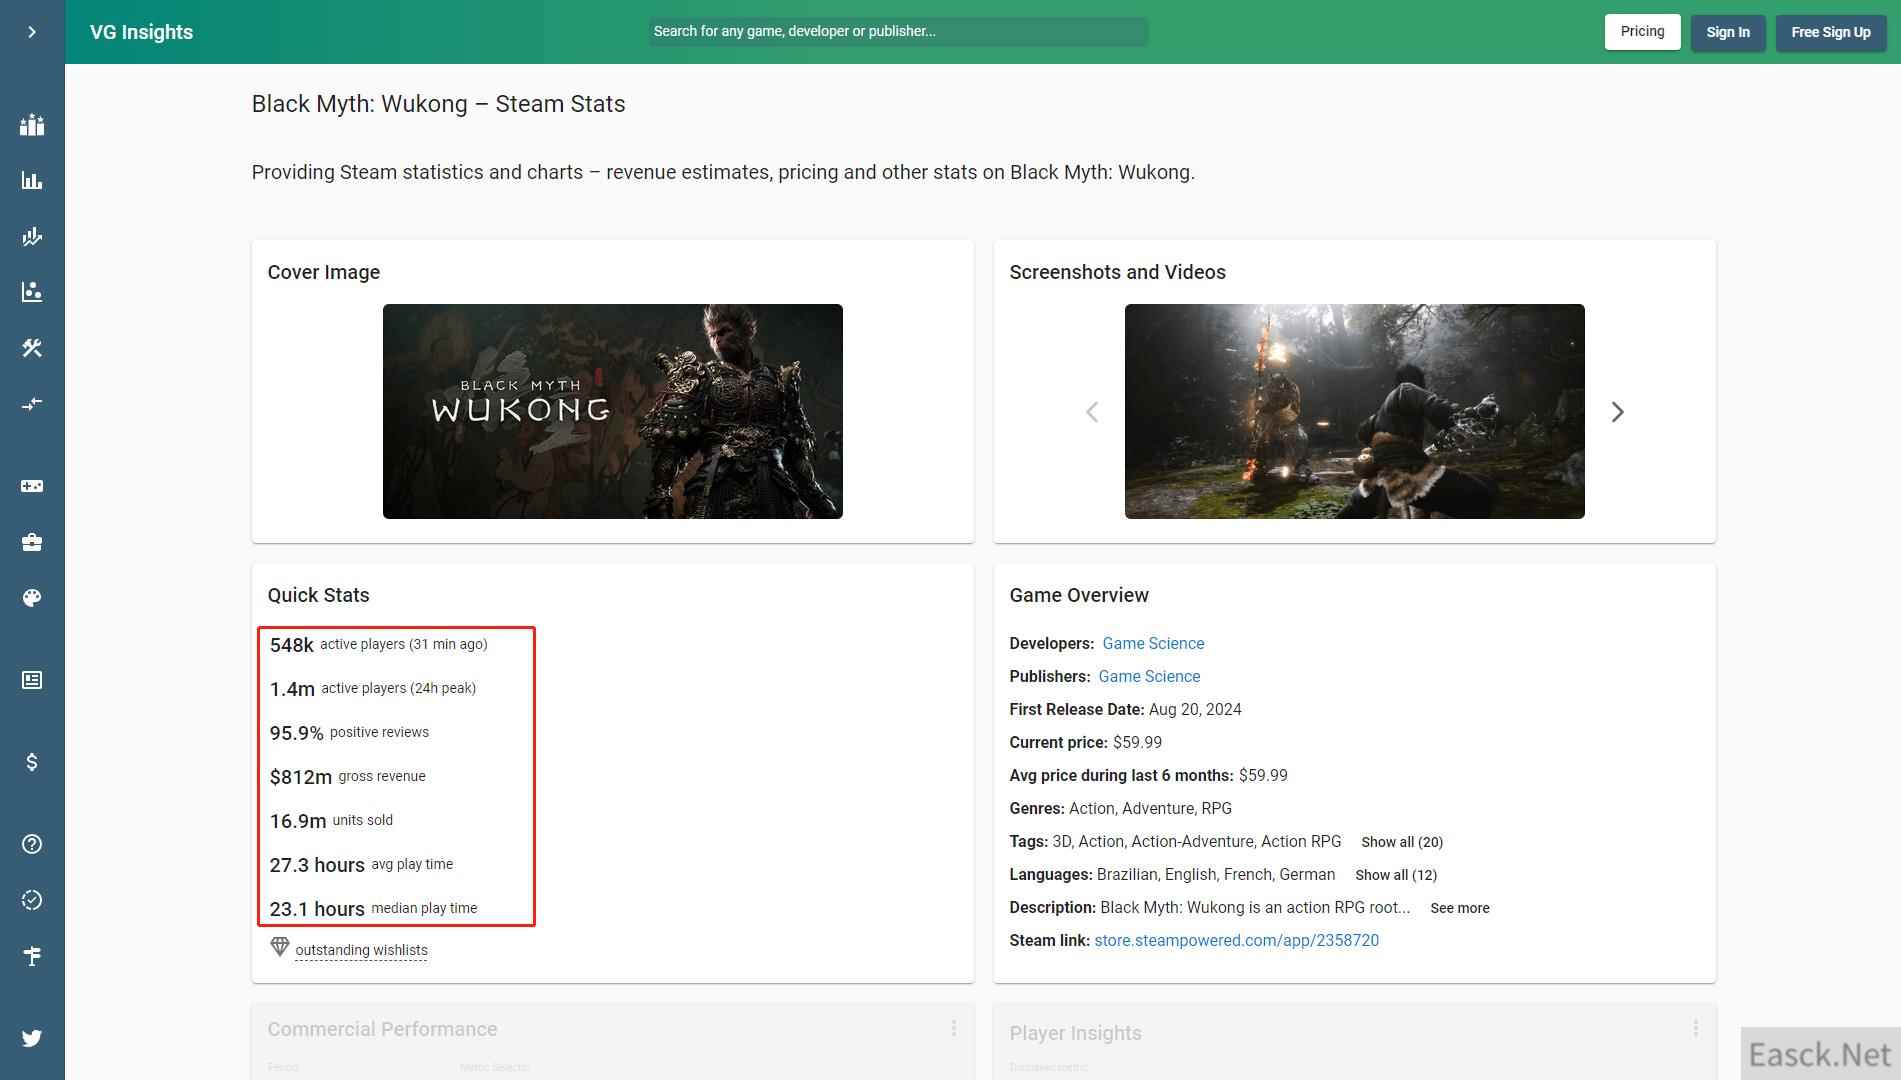The image size is (1901, 1080).
Task: Click the 23.1 hours median play time
Action: click(x=373, y=909)
